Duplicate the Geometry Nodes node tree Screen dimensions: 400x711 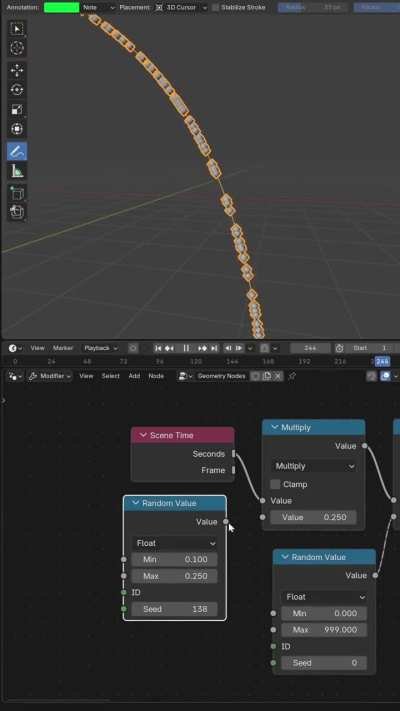click(267, 376)
